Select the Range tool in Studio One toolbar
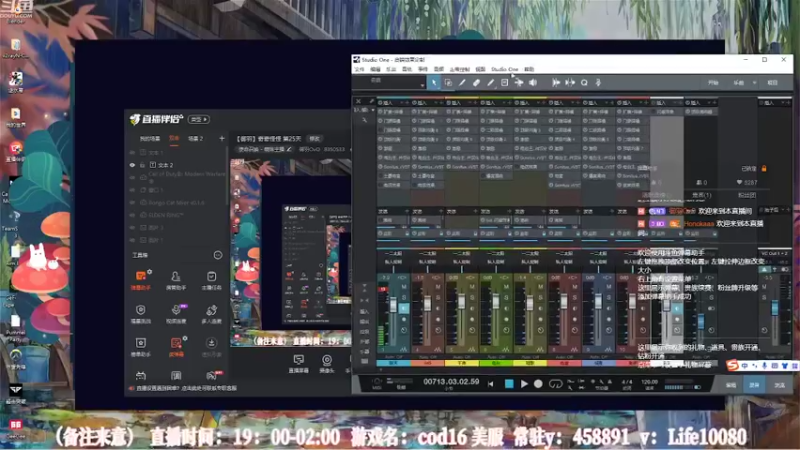This screenshot has width=800, height=450. click(x=448, y=83)
